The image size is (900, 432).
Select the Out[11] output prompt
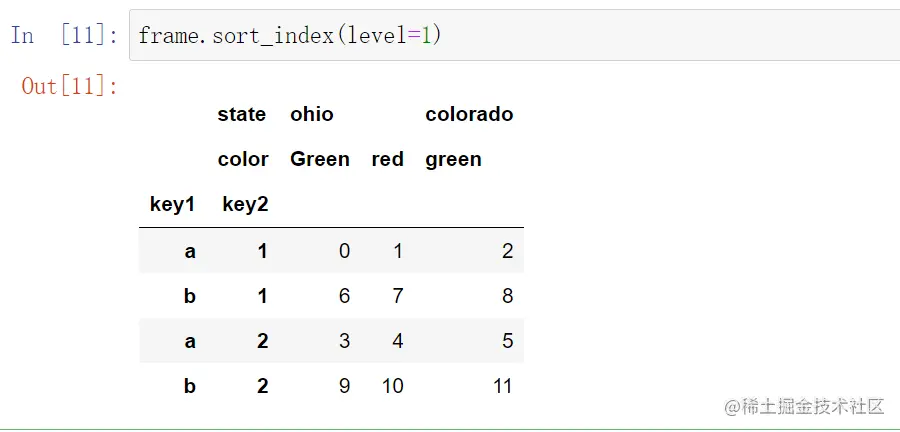[x=69, y=87]
